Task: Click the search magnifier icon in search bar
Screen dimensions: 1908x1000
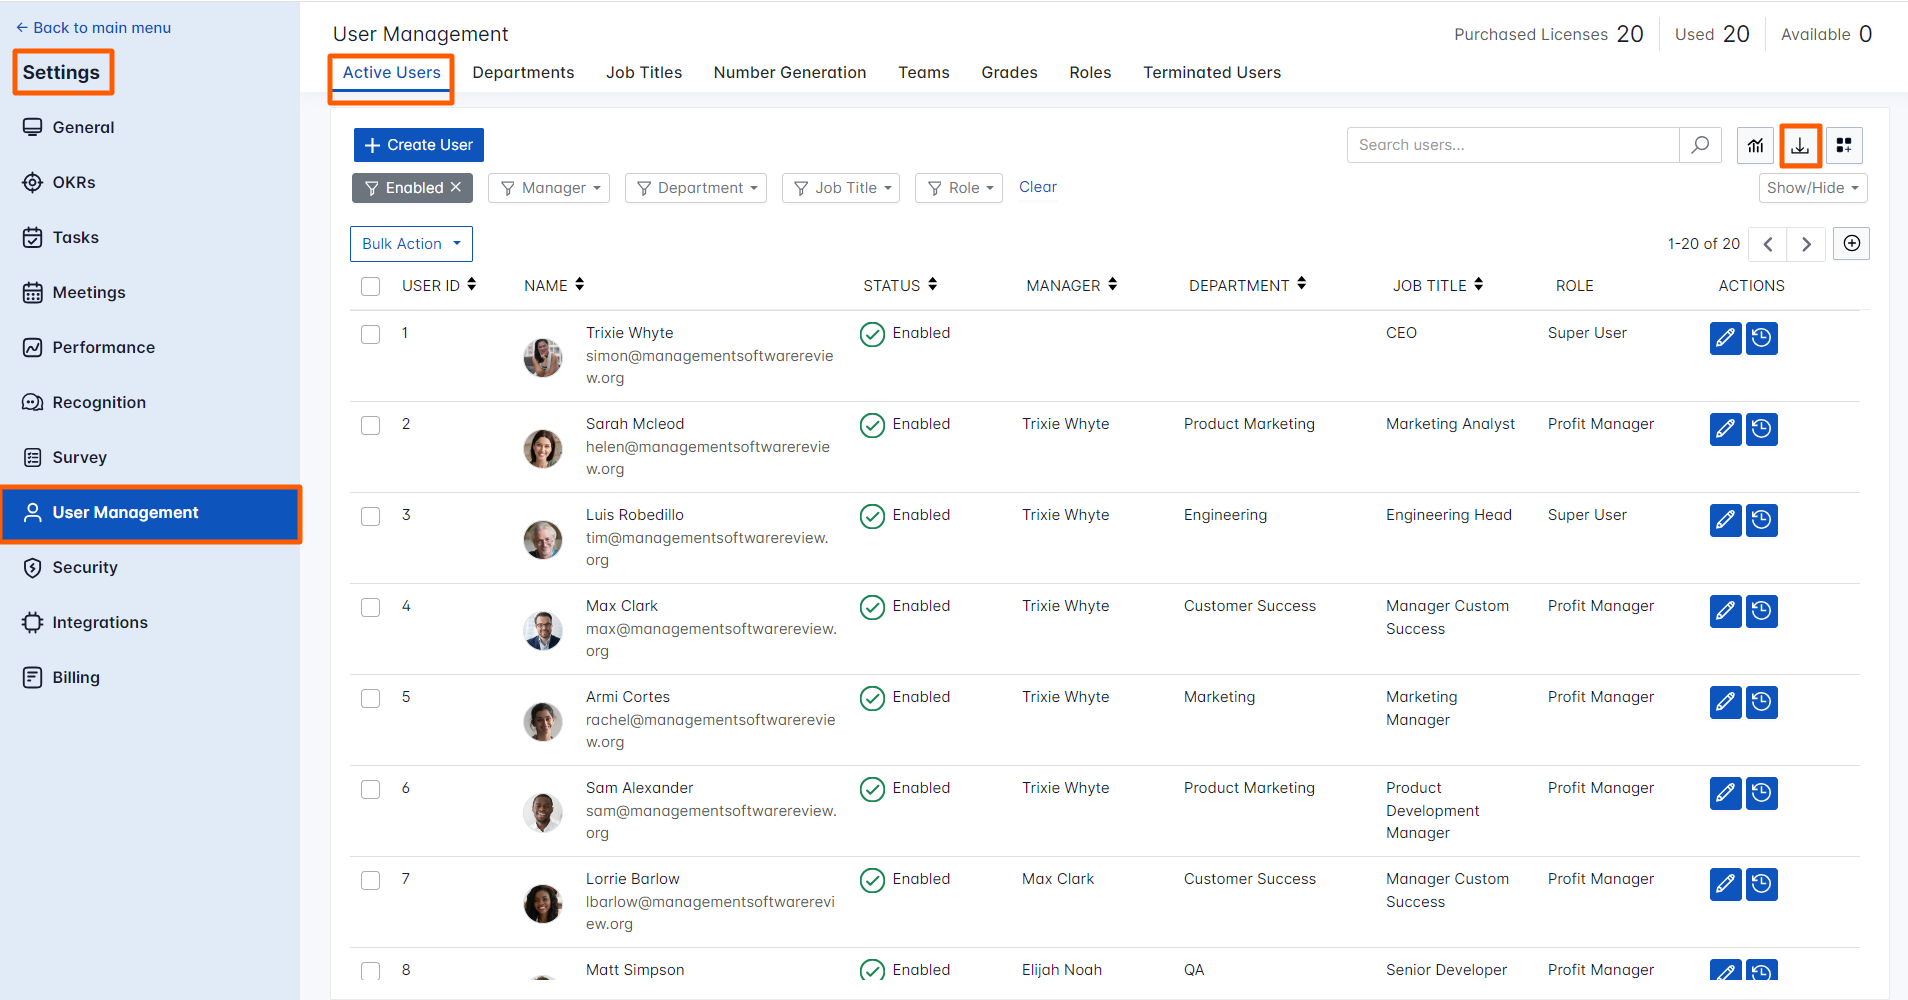Action: coord(1700,144)
